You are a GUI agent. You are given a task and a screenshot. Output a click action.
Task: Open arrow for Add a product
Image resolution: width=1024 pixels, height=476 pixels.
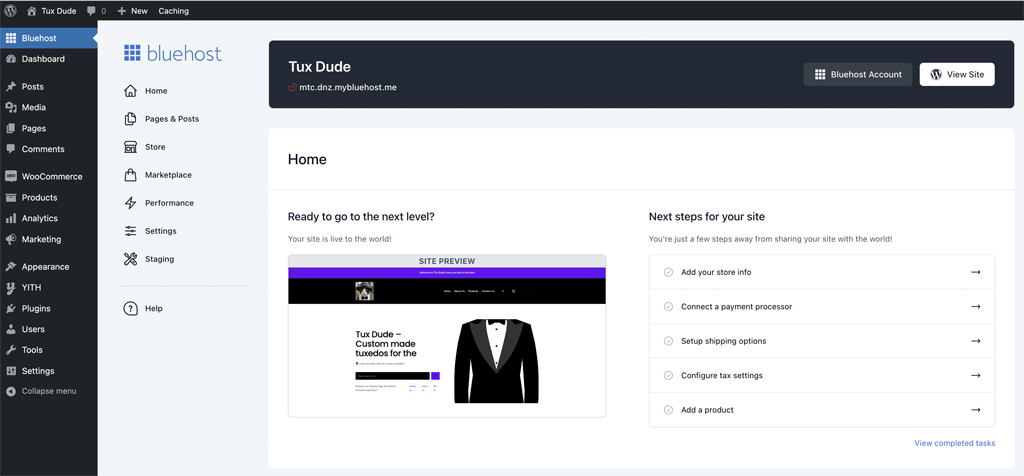point(976,410)
